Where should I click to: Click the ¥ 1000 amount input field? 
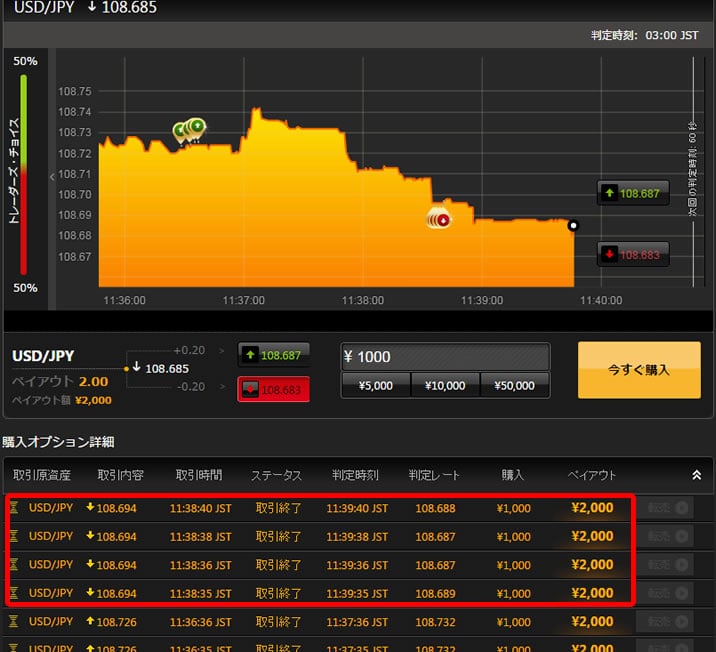(445, 357)
